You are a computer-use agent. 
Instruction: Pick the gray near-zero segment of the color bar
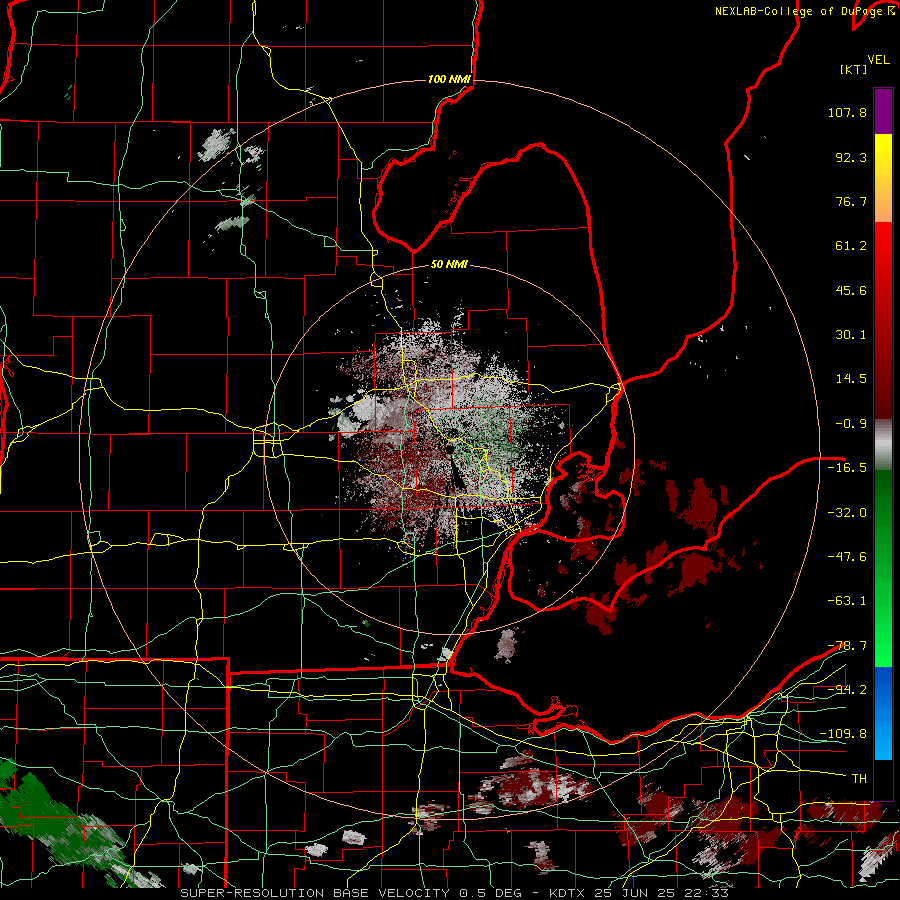pos(883,445)
